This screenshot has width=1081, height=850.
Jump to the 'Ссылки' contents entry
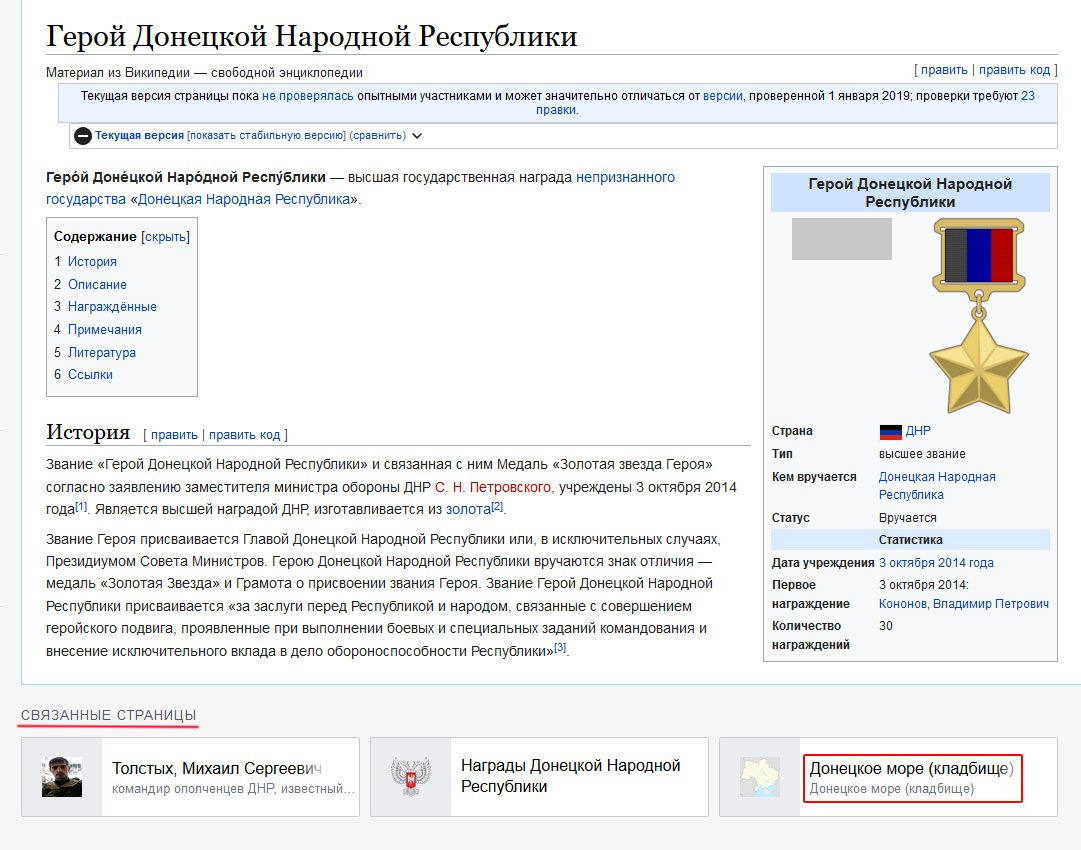click(90, 374)
